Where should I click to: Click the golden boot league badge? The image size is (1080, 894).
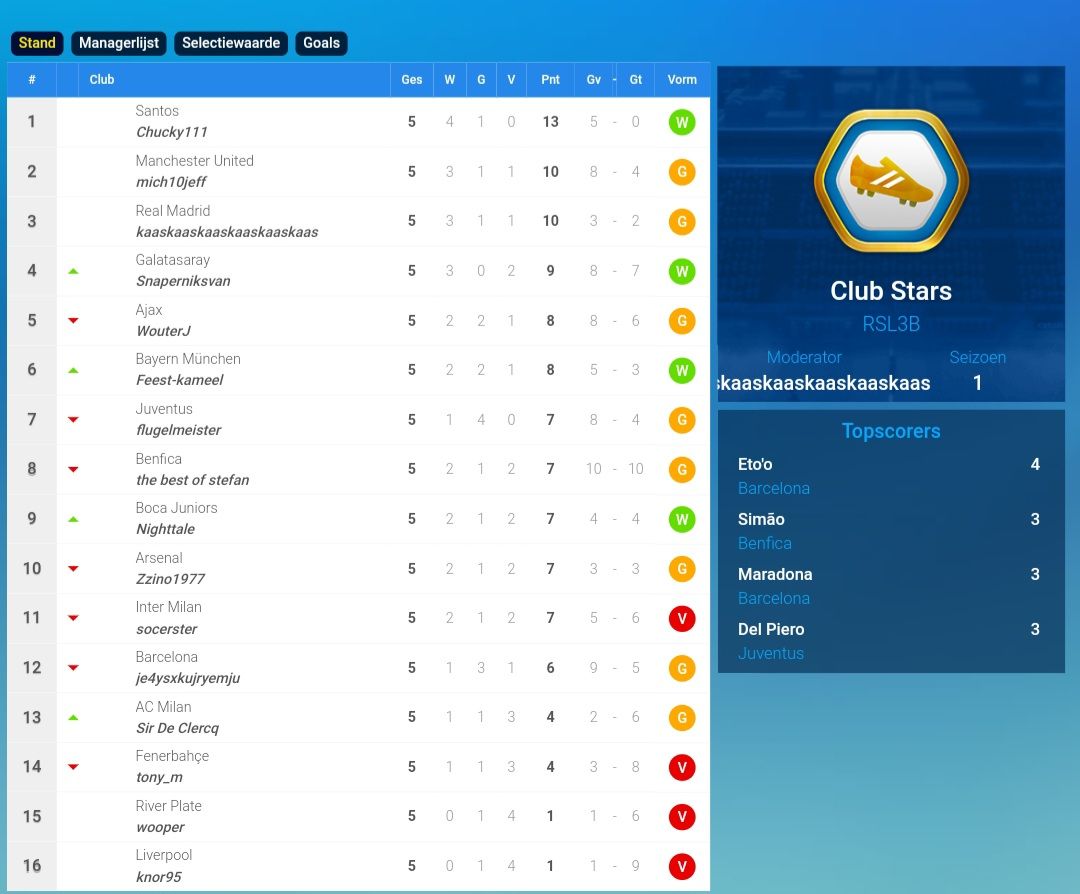(891, 181)
